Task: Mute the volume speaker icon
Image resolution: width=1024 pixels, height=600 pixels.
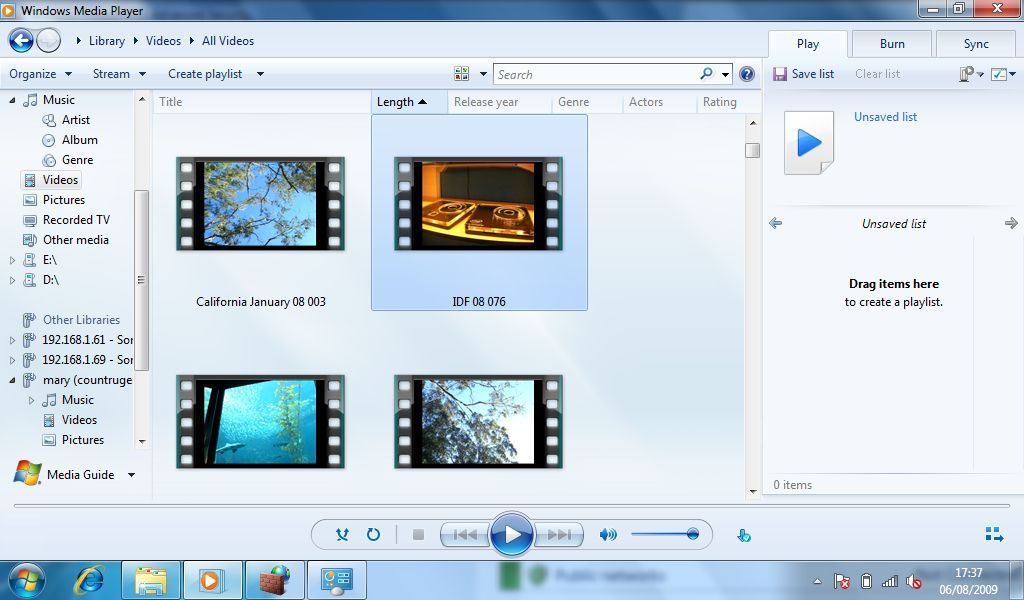Action: [607, 534]
